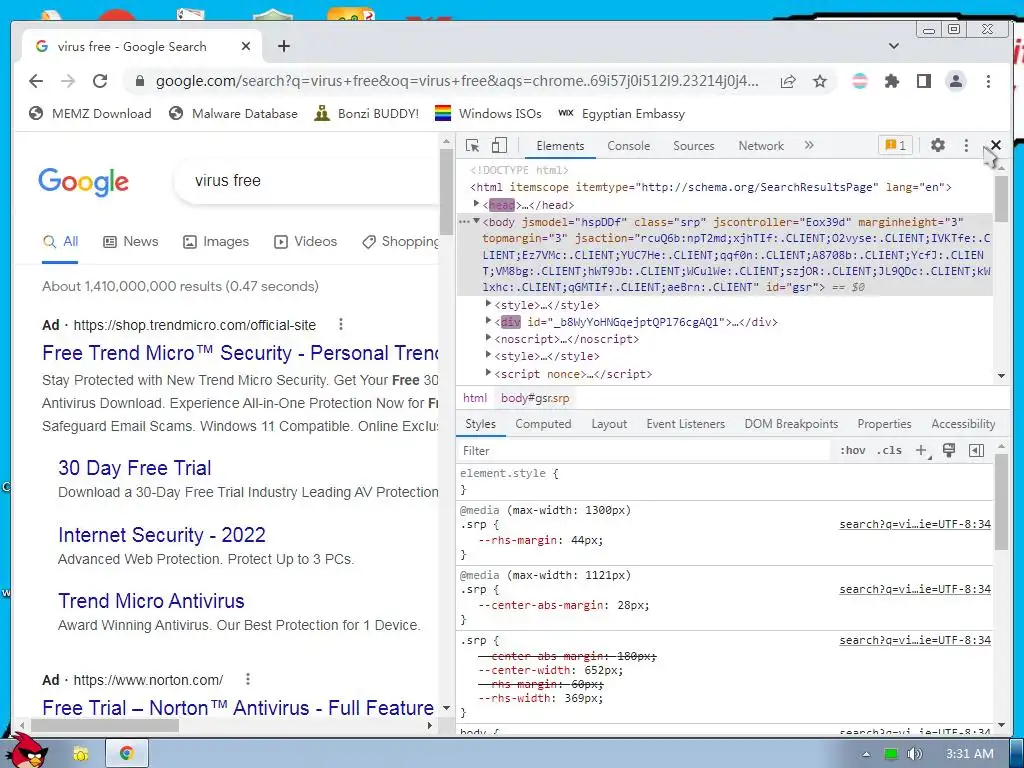1024x768 pixels.
Task: Open the Chrome profile avatar
Action: coord(955,81)
